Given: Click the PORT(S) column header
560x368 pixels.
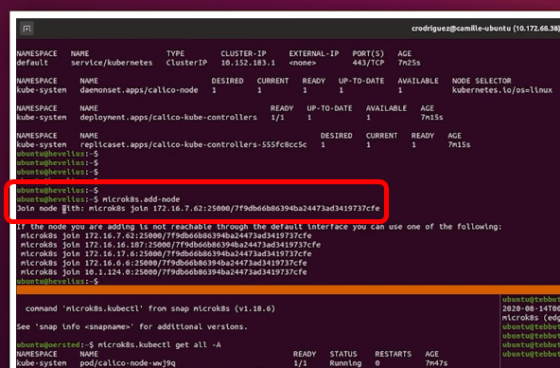Looking at the screenshot, I should click(x=368, y=54).
